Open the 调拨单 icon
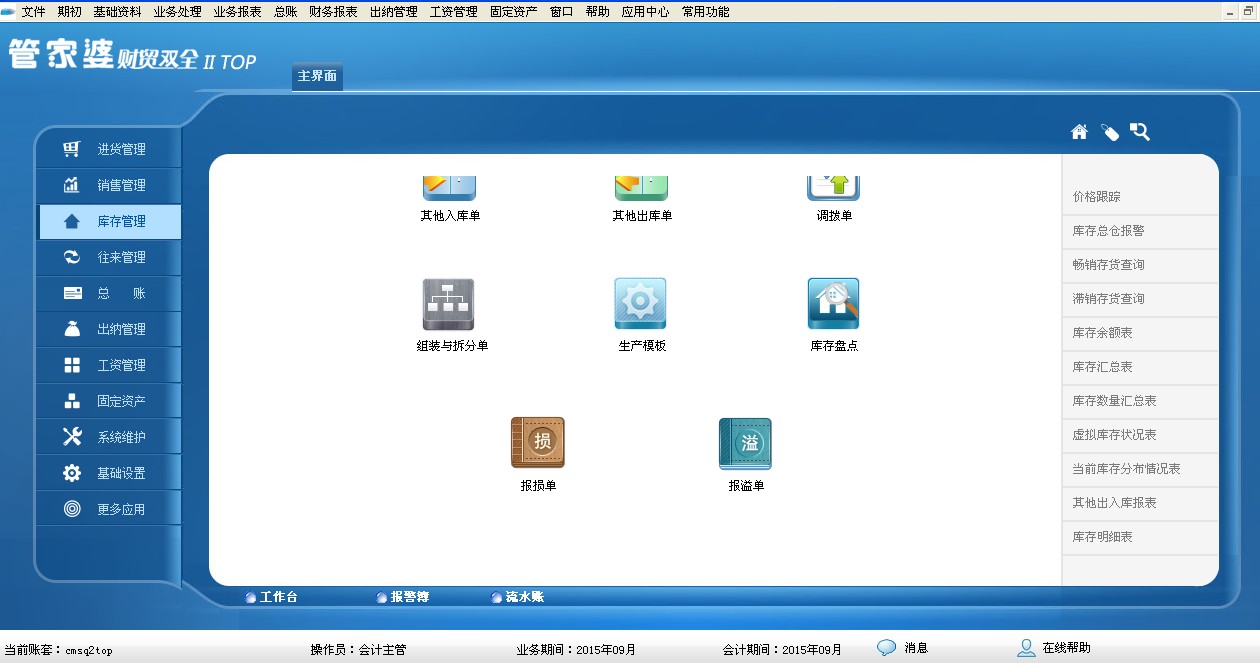The height and width of the screenshot is (663, 1260). (833, 190)
